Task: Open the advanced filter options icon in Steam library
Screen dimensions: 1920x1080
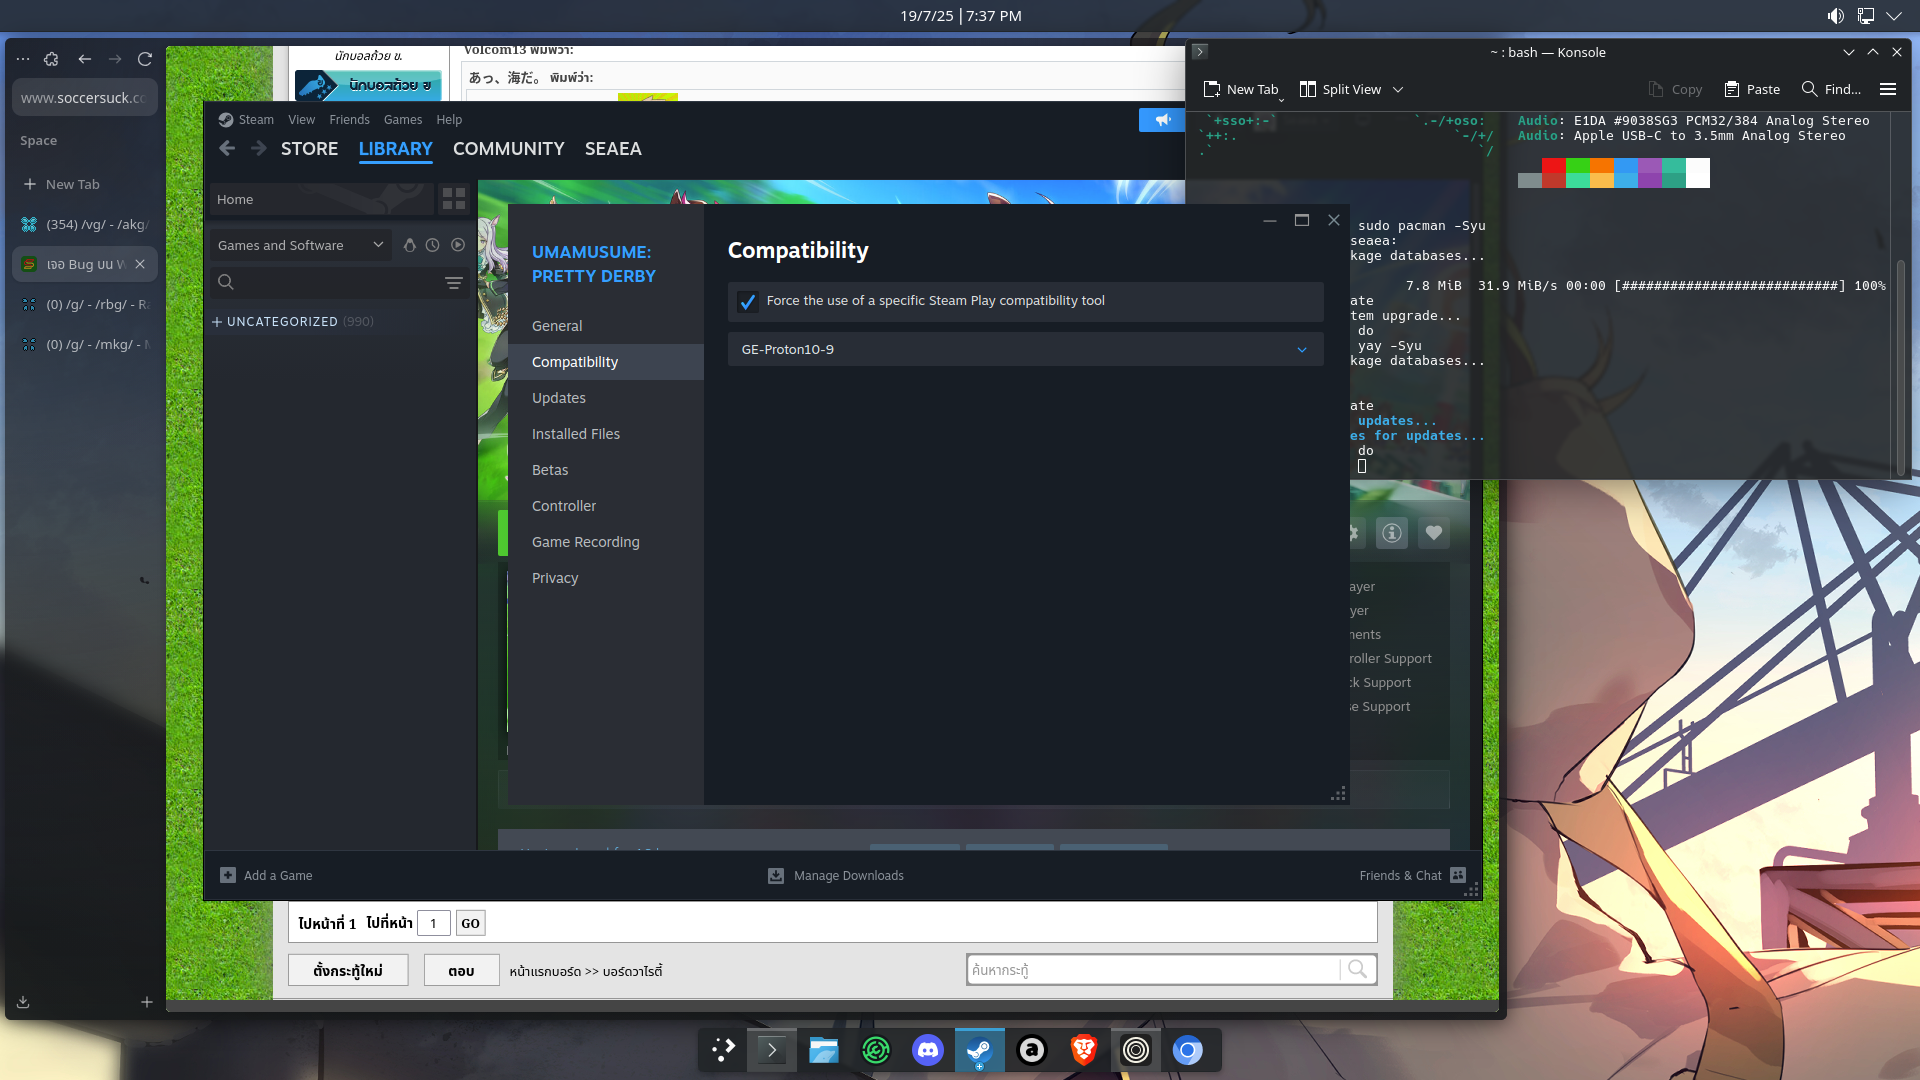Action: point(454,283)
